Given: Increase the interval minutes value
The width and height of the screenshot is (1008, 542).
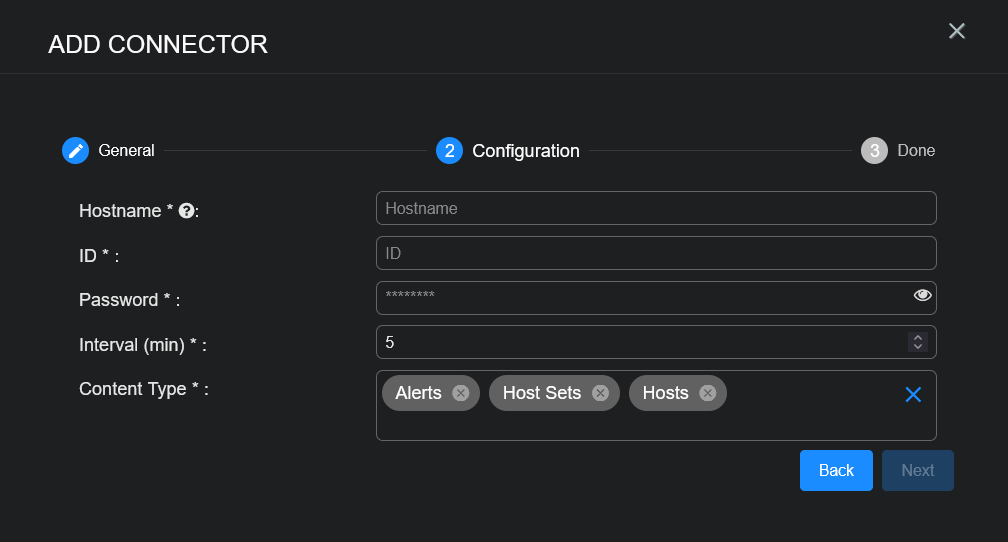Looking at the screenshot, I should tap(917, 337).
